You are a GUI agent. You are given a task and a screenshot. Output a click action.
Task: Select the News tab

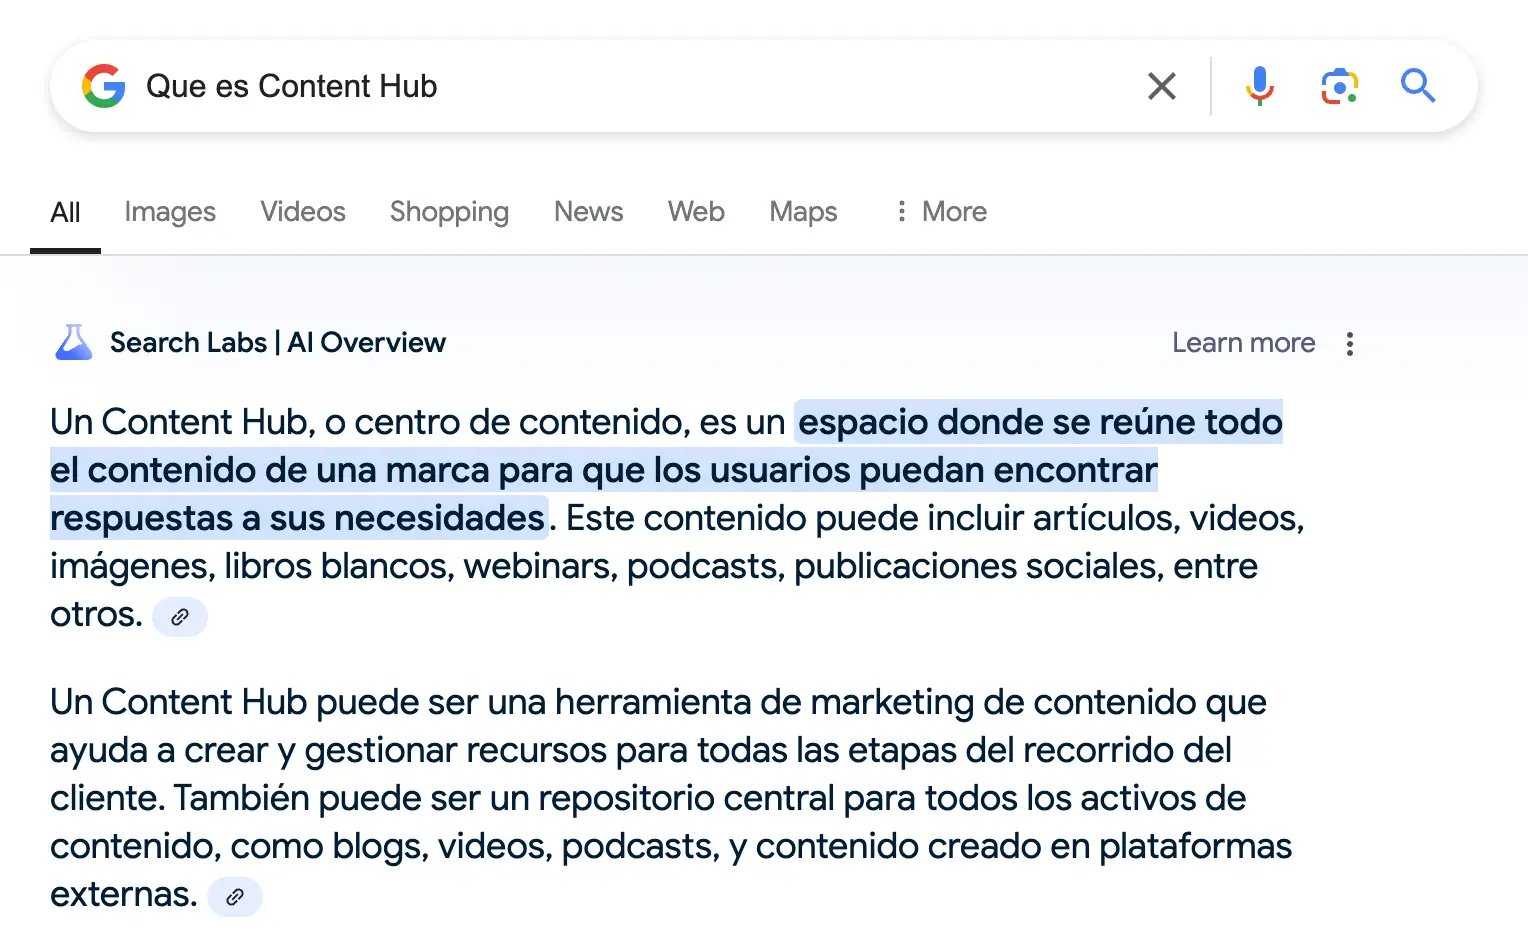pos(588,212)
